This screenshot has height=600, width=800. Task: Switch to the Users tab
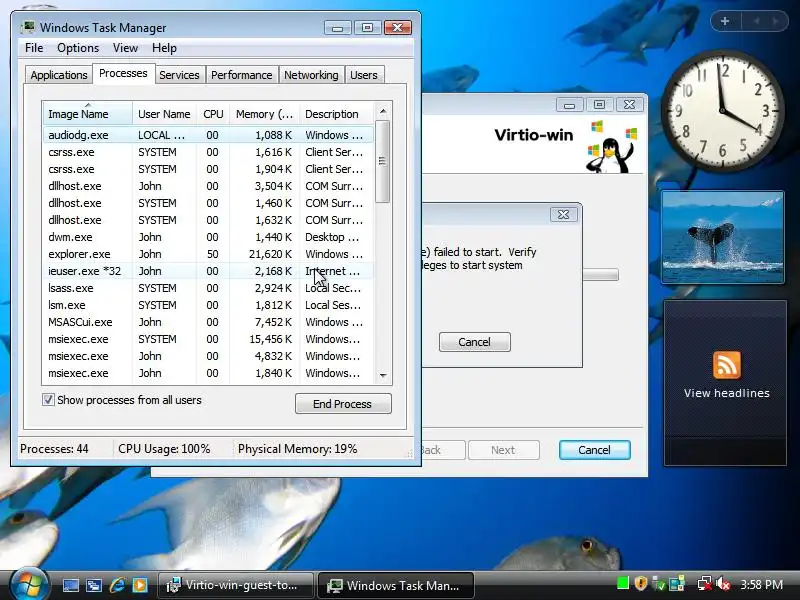tap(364, 75)
